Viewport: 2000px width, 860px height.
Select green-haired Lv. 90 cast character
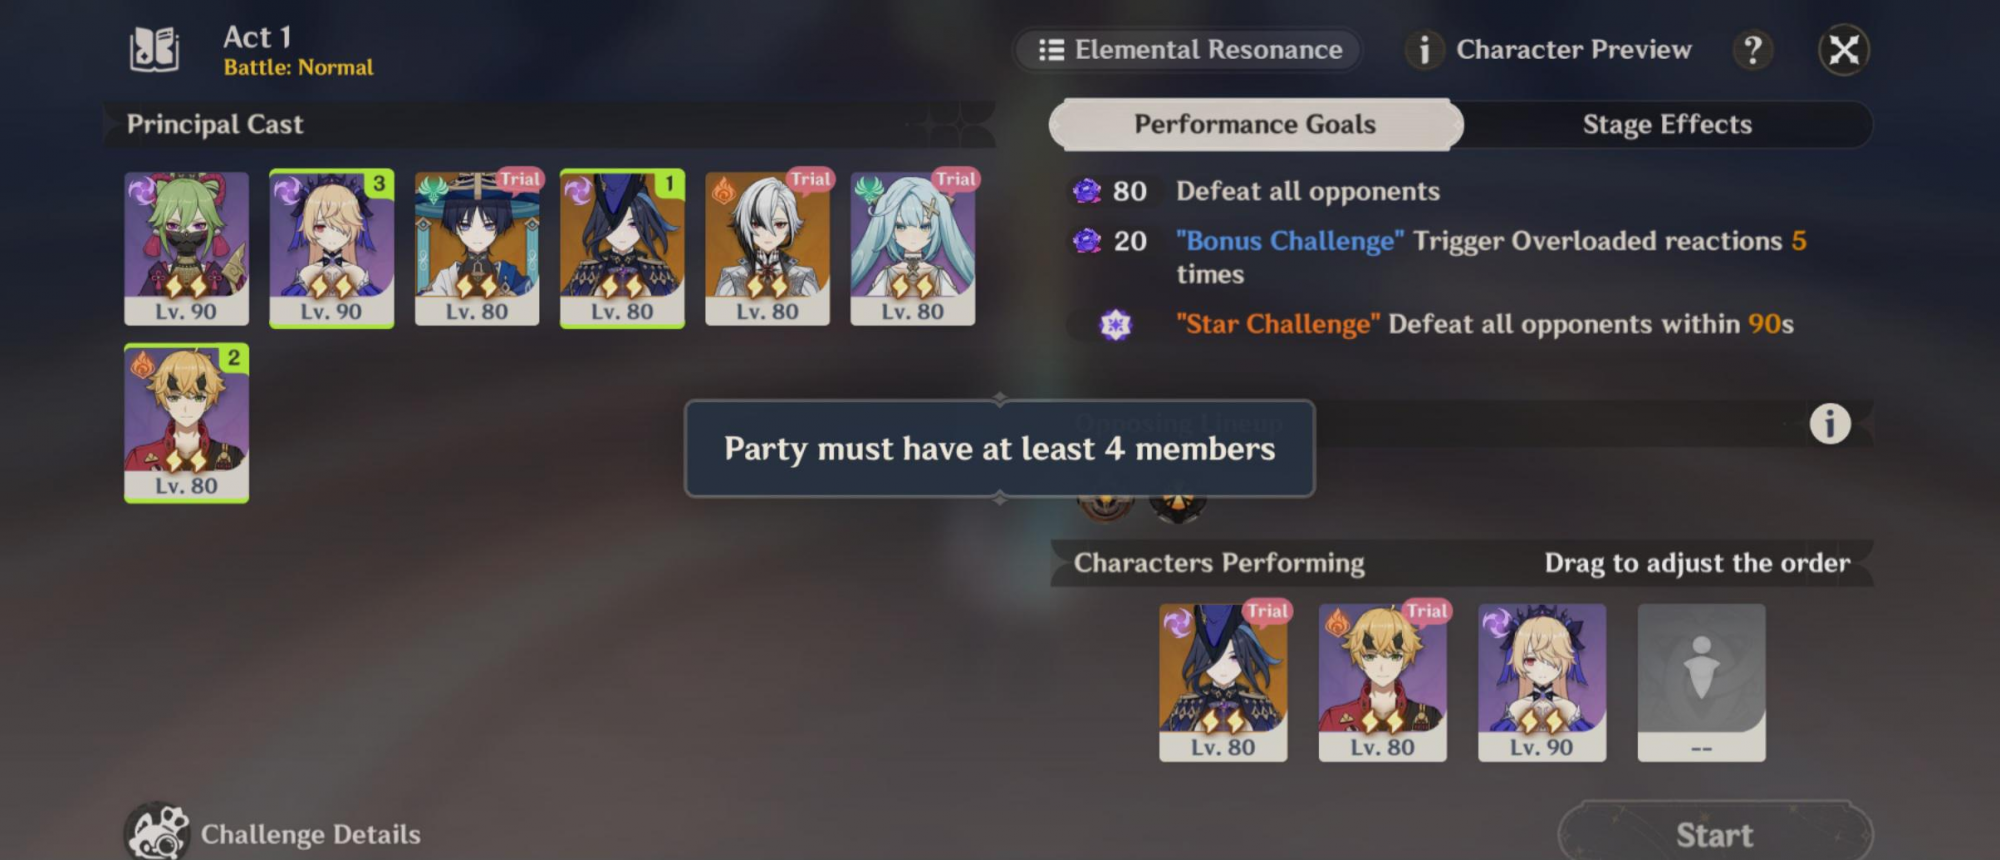pyautogui.click(x=186, y=248)
